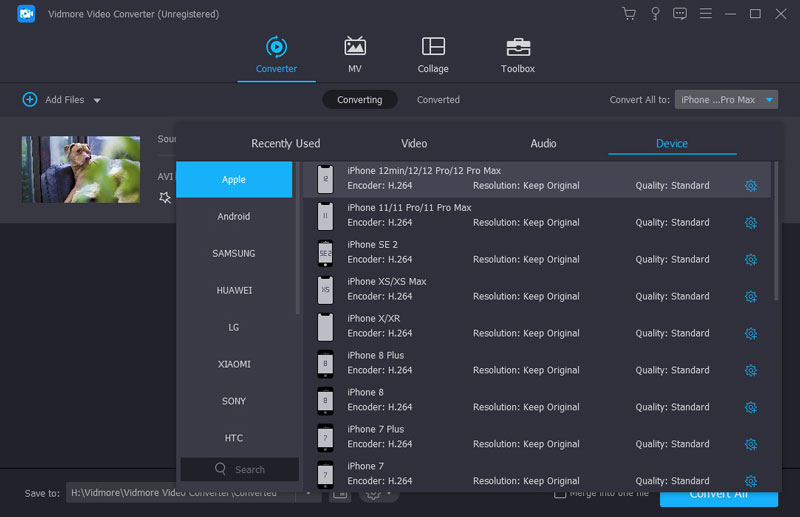Viewport: 800px width, 517px height.
Task: Expand the Save to path dropdown
Action: [309, 493]
